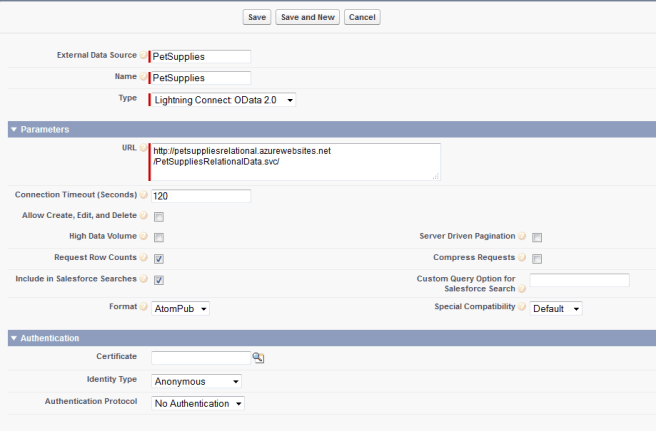
Task: Collapse the Parameters section header
Action: (x=14, y=130)
